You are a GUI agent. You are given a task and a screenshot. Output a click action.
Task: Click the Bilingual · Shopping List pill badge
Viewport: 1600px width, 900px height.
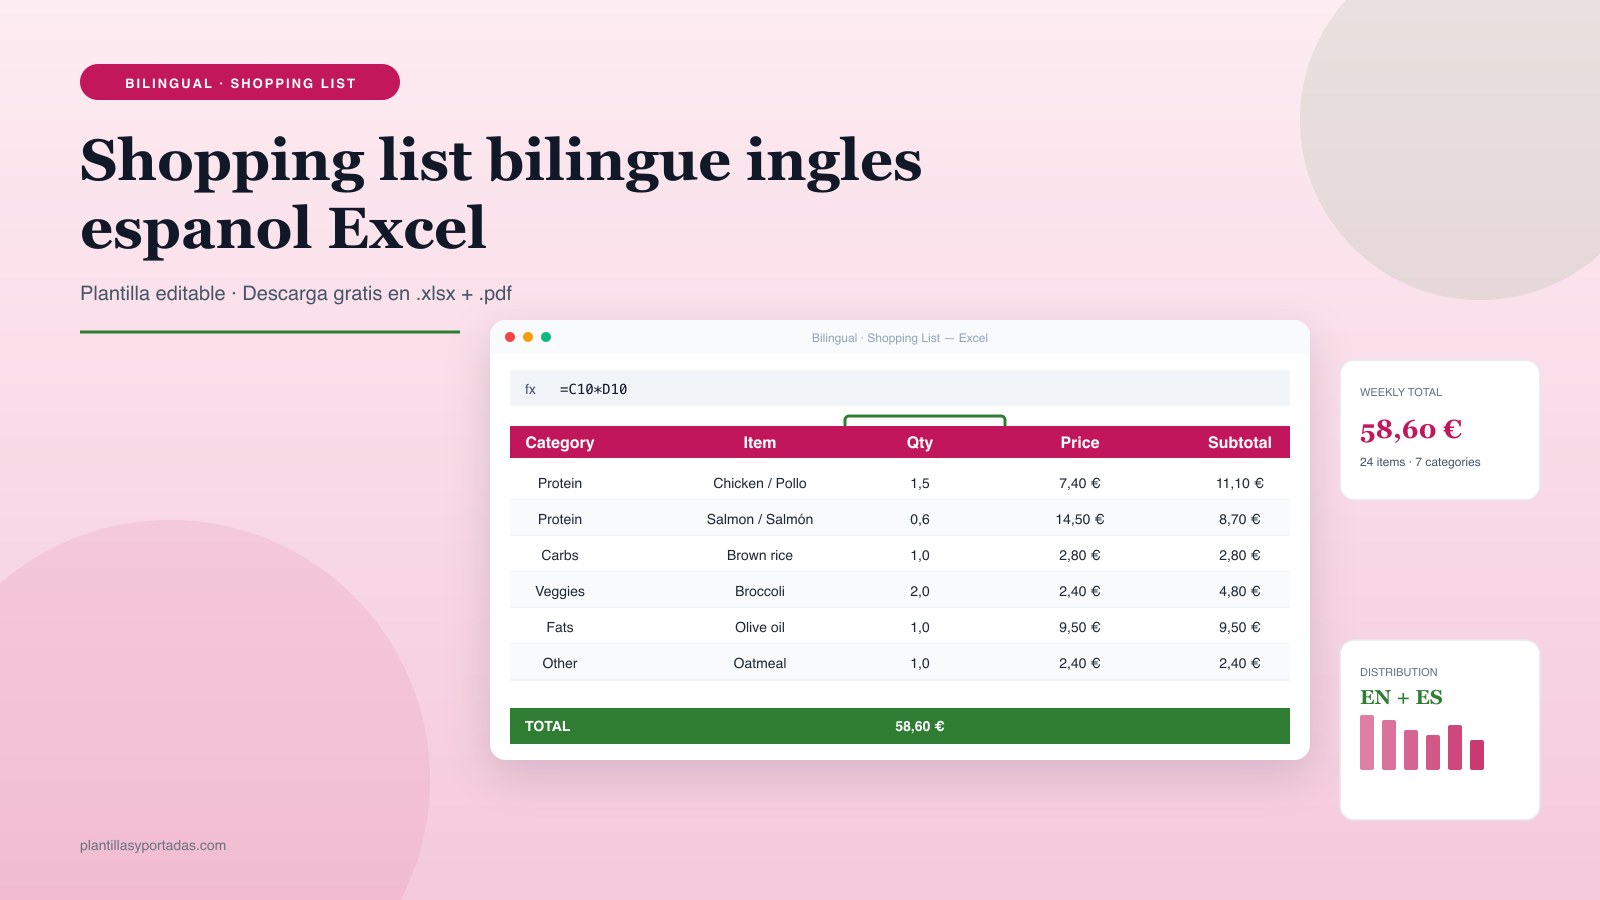click(x=240, y=82)
